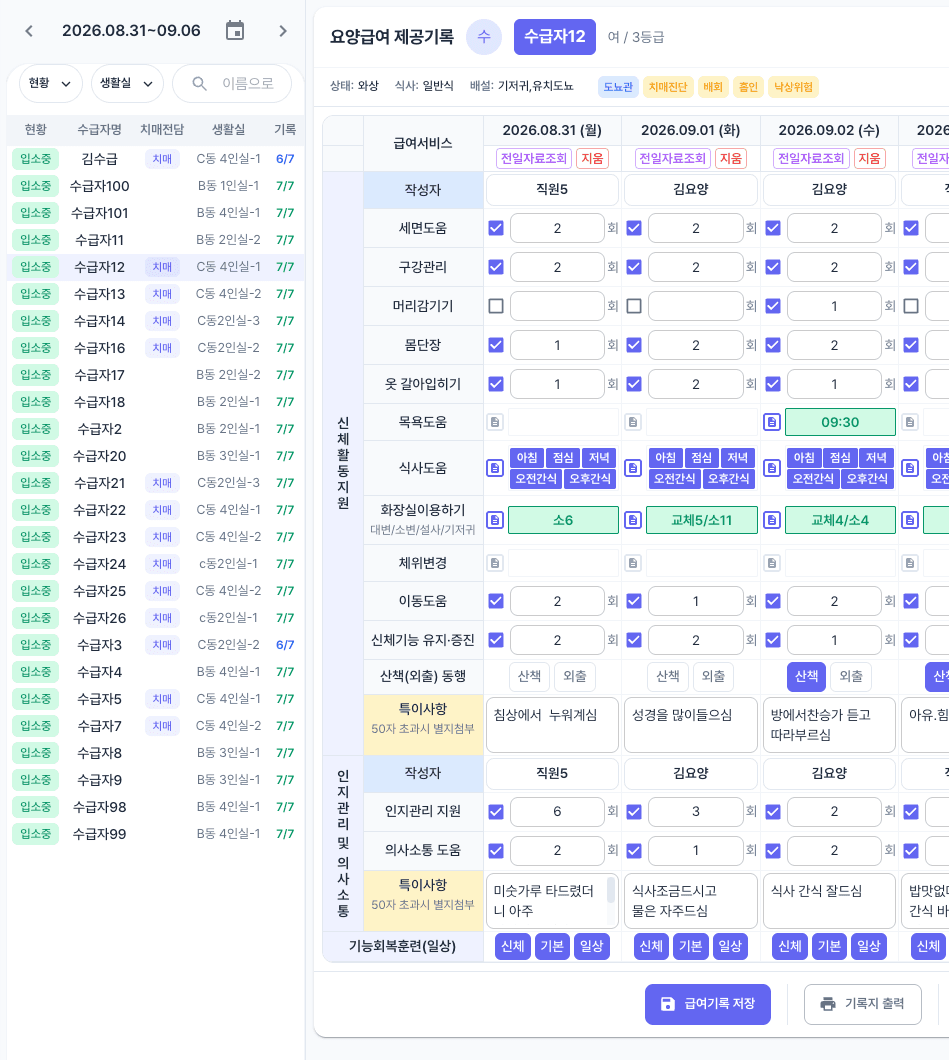Open 체위변경 note icon for 09.01
The height and width of the screenshot is (1060, 949).
tap(633, 562)
